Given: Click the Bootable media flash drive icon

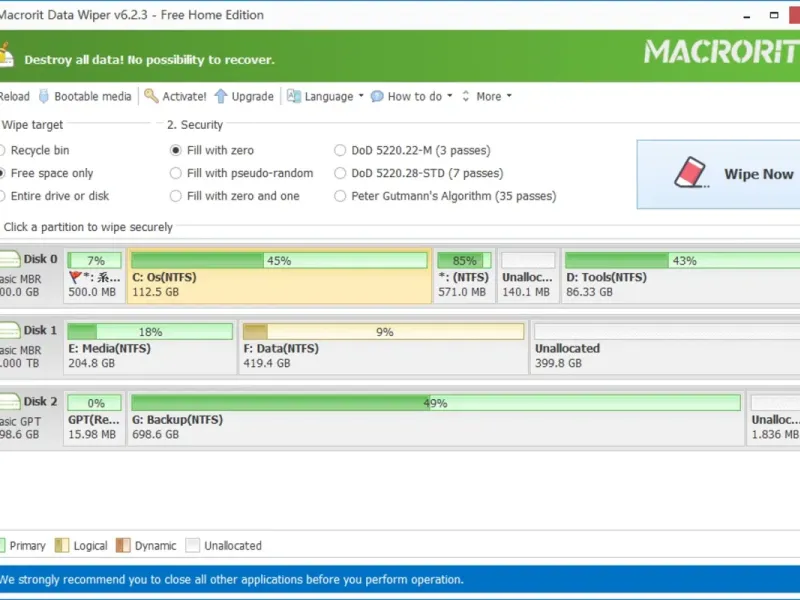Looking at the screenshot, I should (x=44, y=96).
